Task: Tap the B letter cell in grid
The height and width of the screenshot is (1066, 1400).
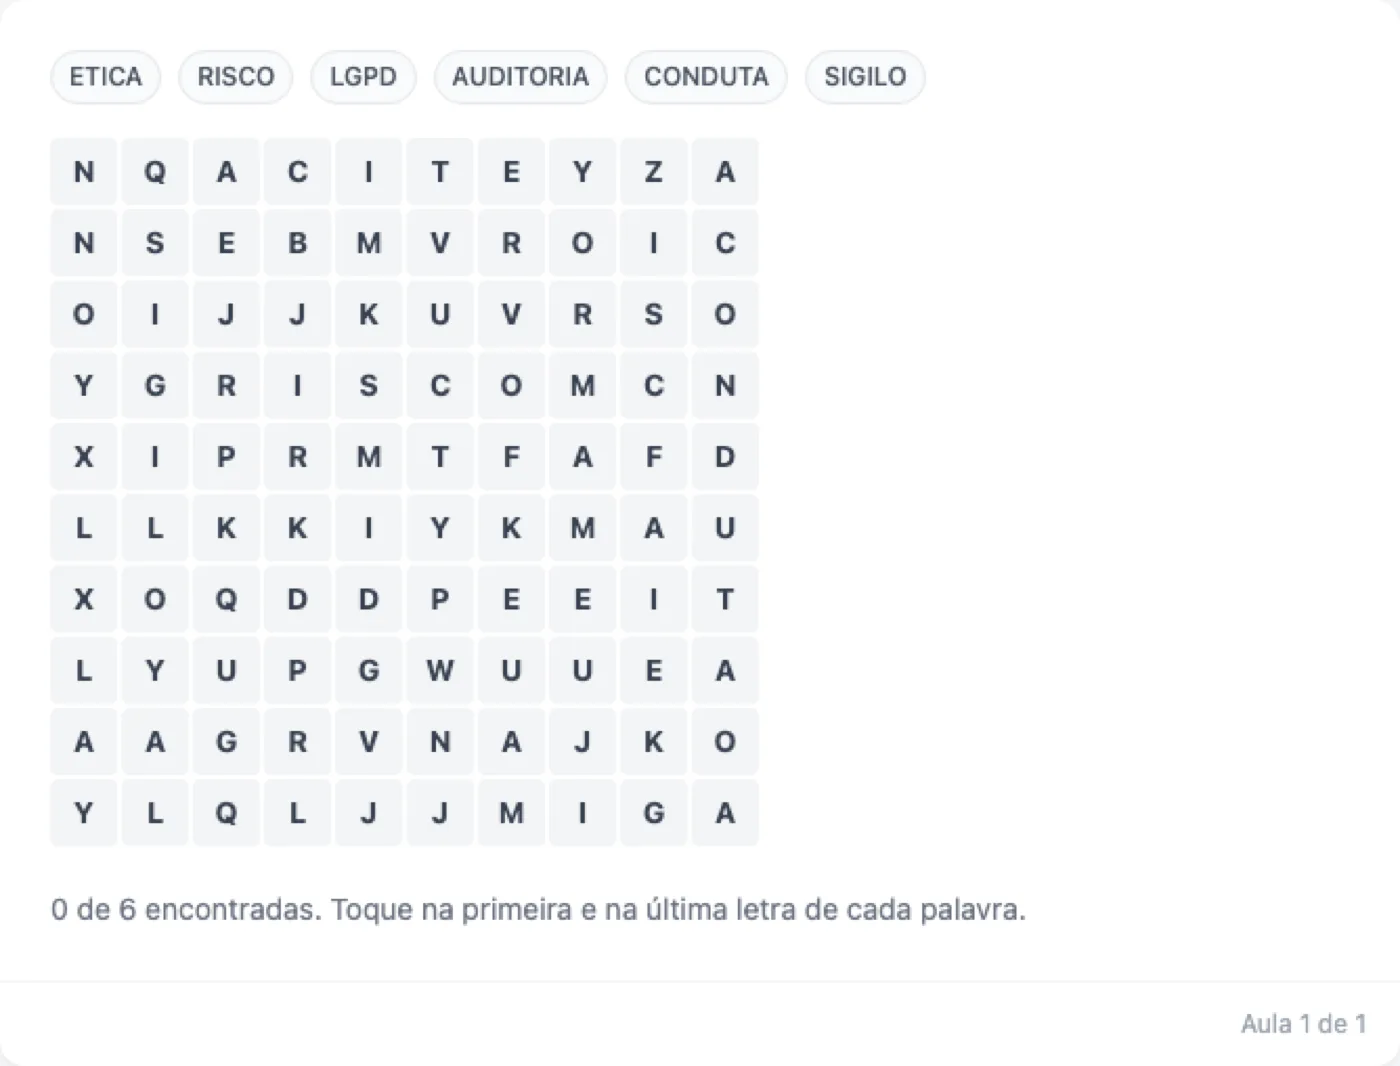Action: tap(297, 243)
